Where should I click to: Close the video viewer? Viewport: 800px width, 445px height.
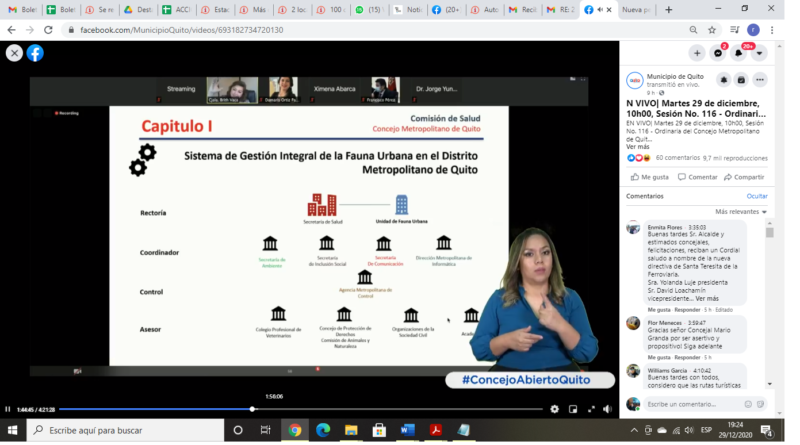point(14,53)
